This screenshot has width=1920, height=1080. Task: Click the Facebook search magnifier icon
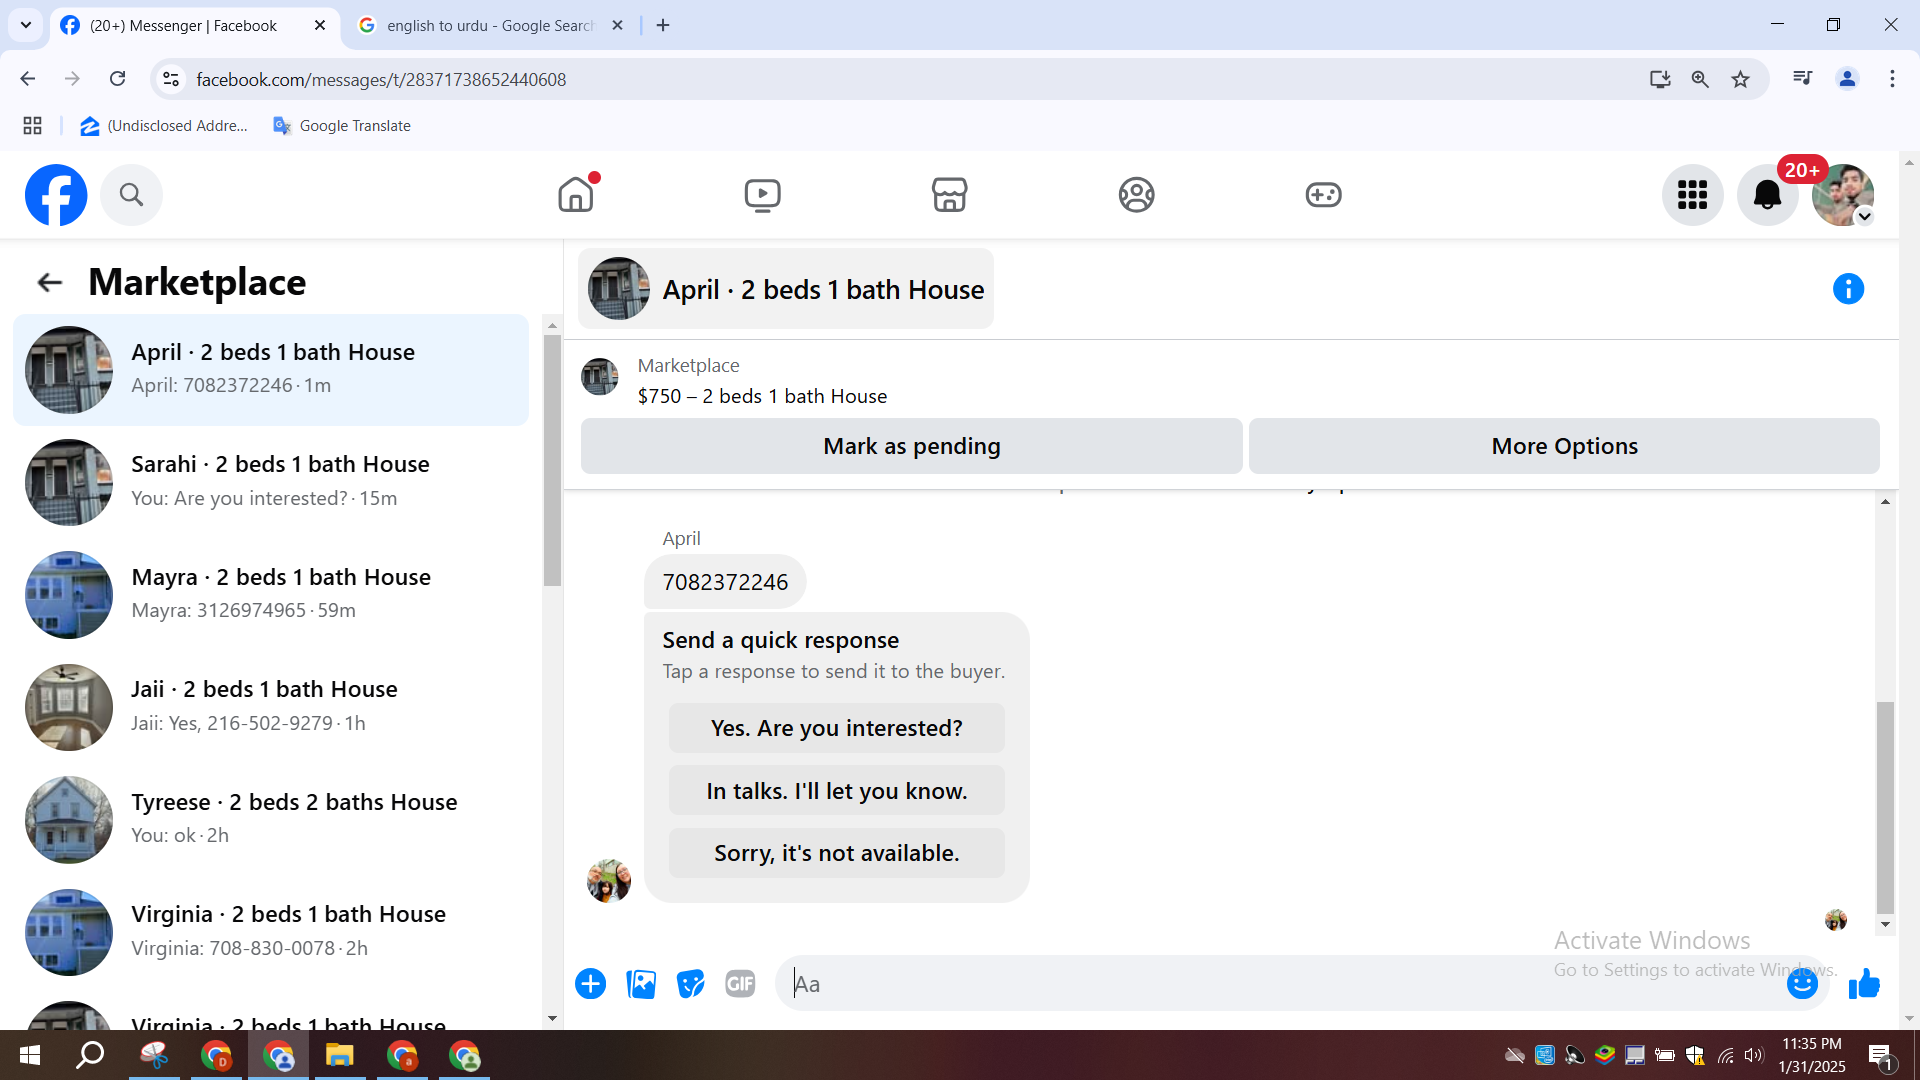[131, 195]
